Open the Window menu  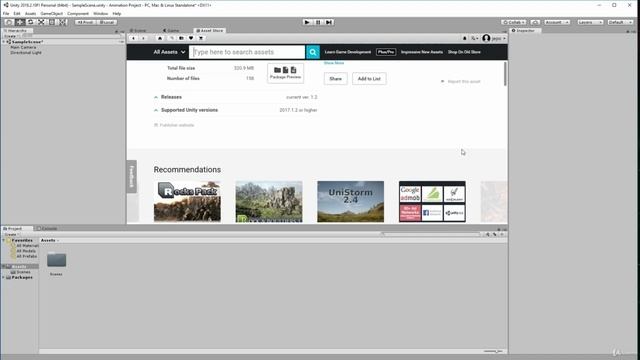[100, 13]
